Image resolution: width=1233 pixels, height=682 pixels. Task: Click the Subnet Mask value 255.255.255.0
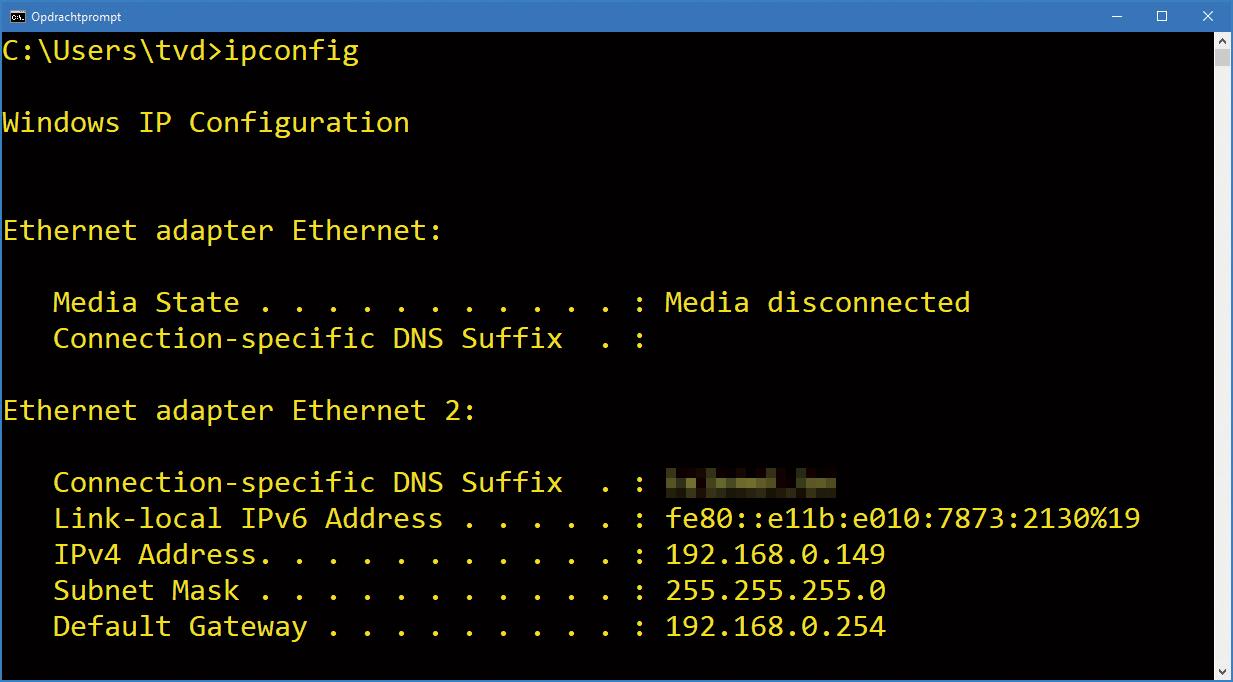(775, 590)
